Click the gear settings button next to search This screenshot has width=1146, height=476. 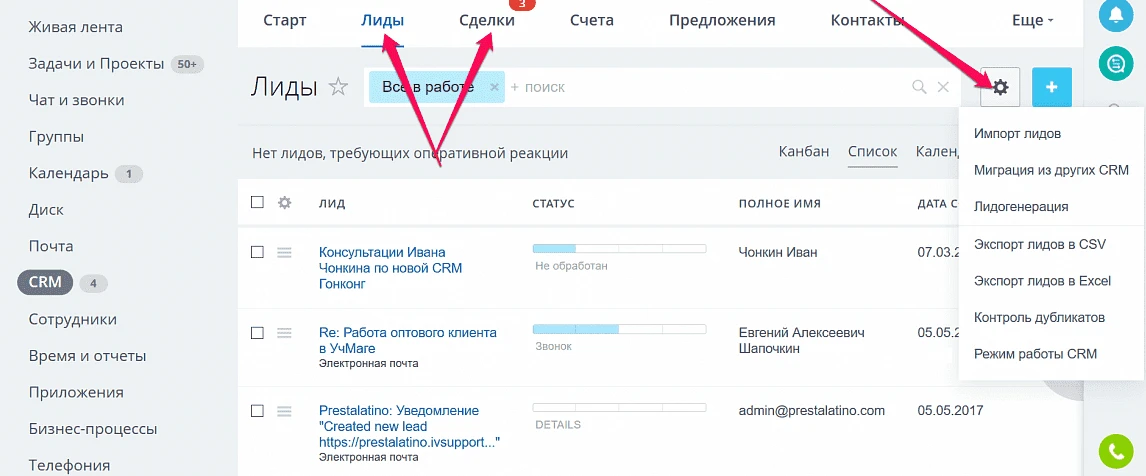999,87
